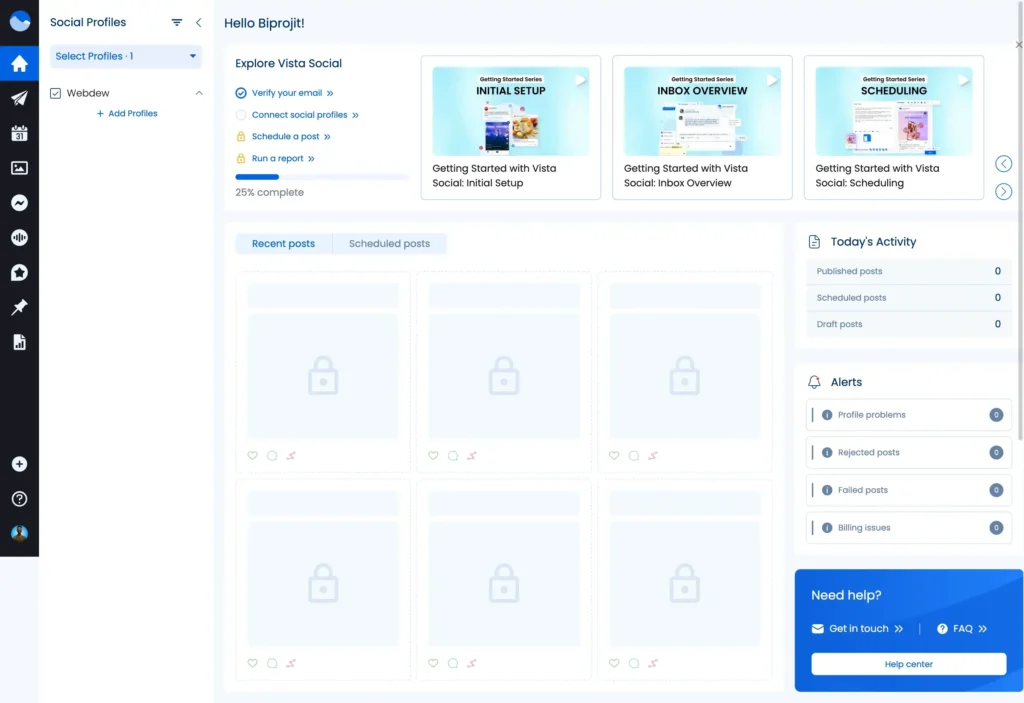1024x703 pixels.
Task: Check the Connect social profiles task circle
Action: pos(240,114)
